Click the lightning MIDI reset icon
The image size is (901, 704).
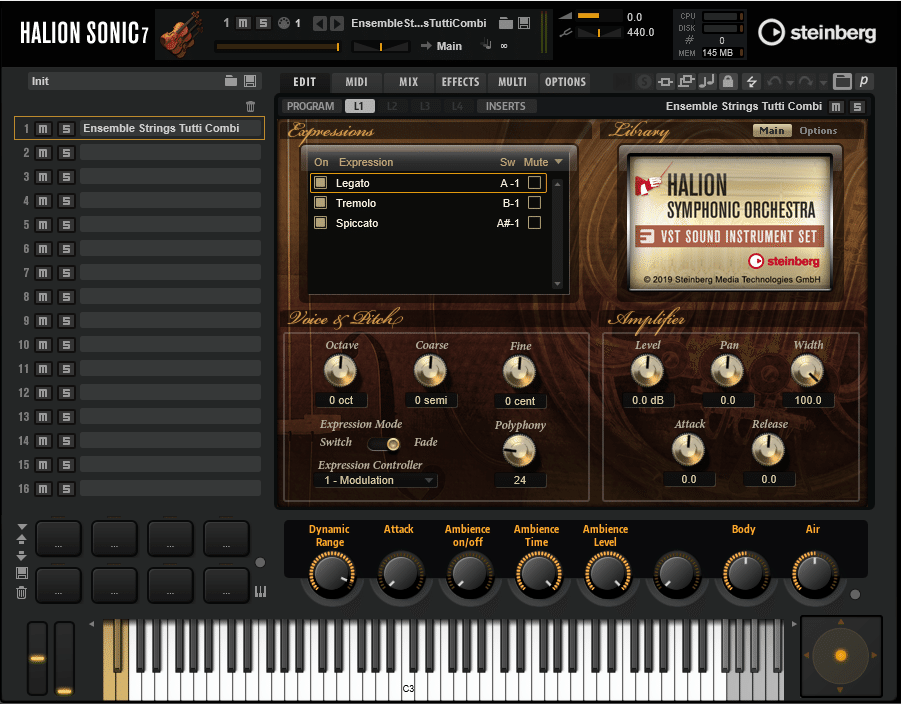751,82
